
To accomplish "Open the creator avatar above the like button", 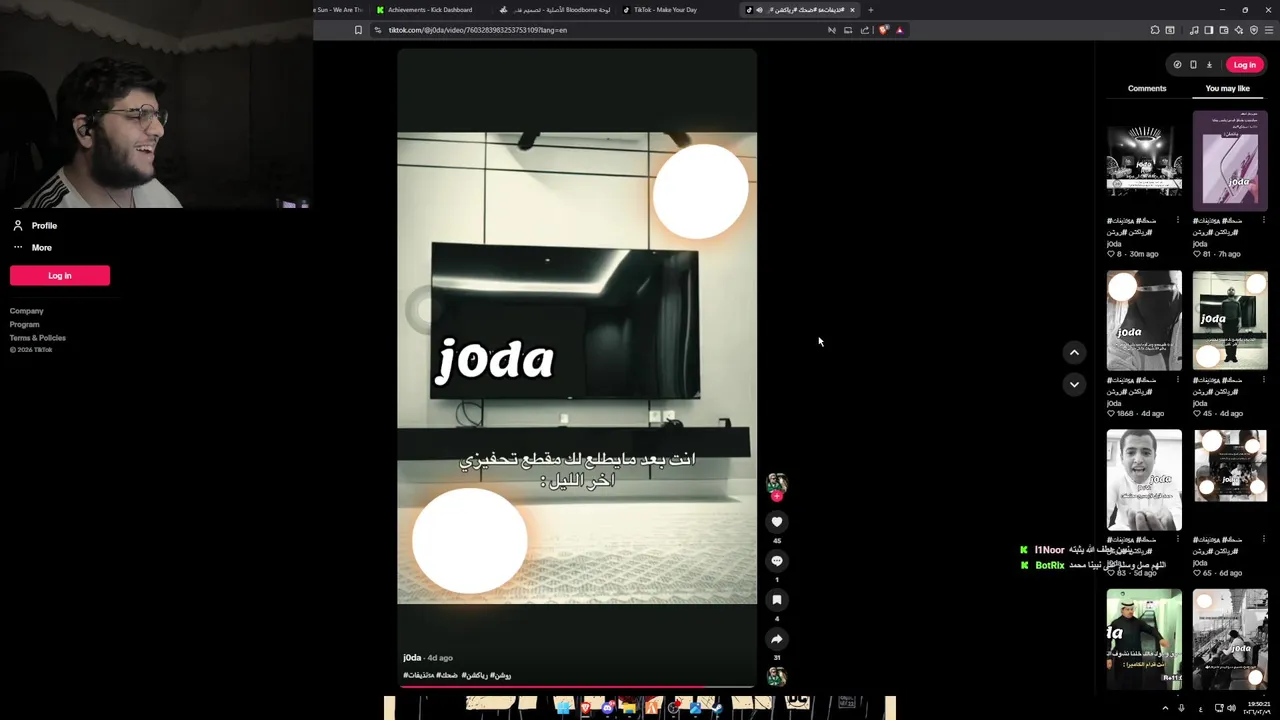I will click(777, 482).
